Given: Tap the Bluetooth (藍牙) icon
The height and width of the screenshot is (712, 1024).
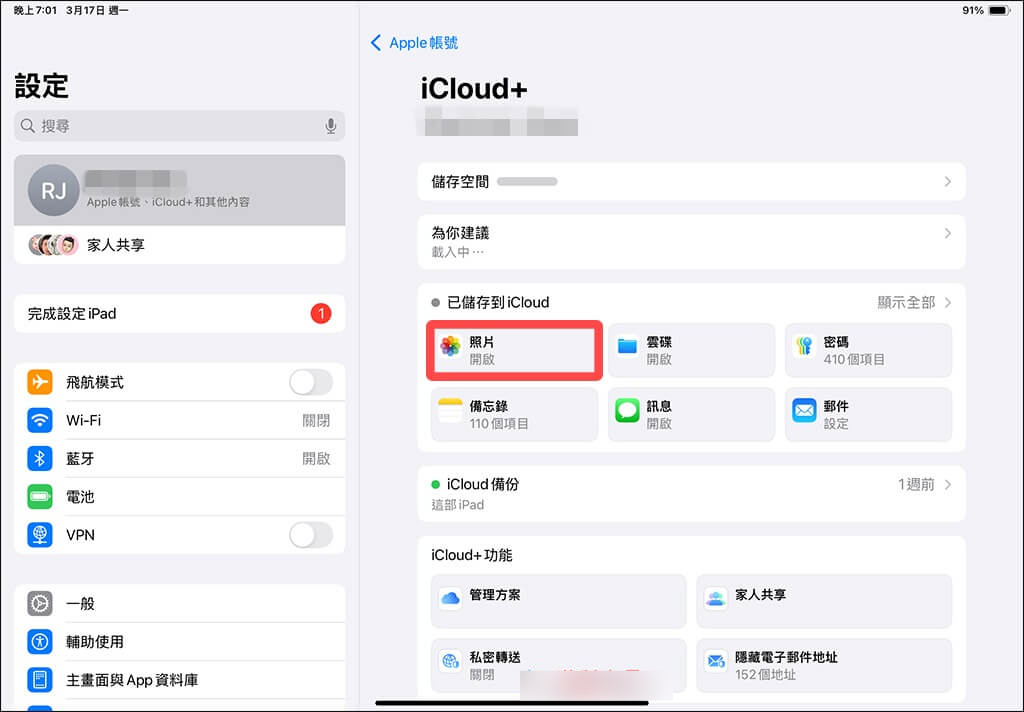Looking at the screenshot, I should point(40,458).
